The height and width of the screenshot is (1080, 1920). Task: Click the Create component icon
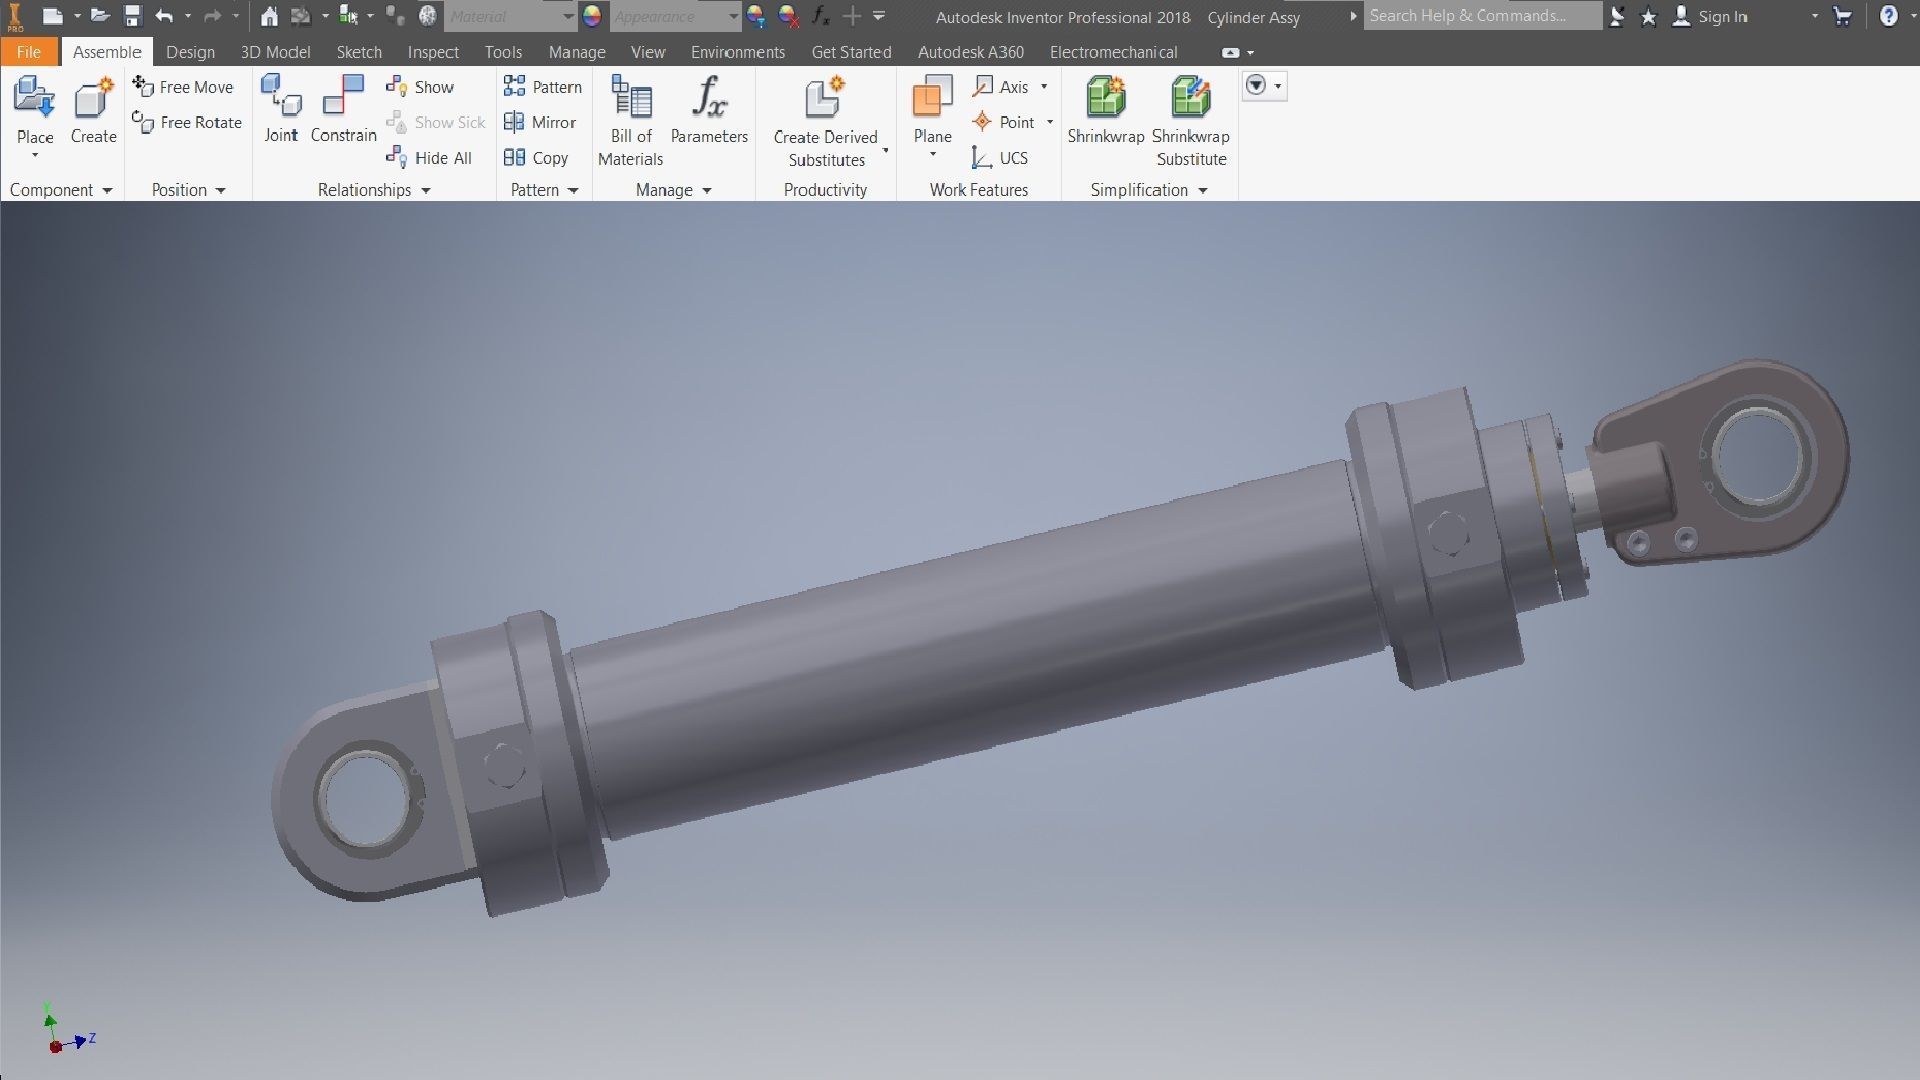click(93, 98)
